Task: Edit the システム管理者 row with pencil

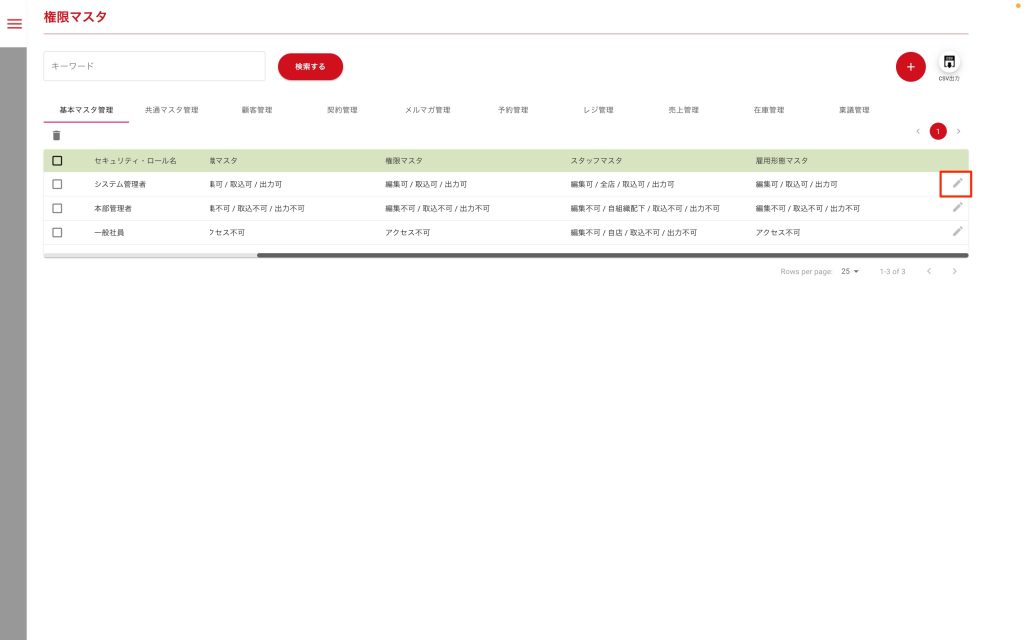Action: [x=957, y=183]
